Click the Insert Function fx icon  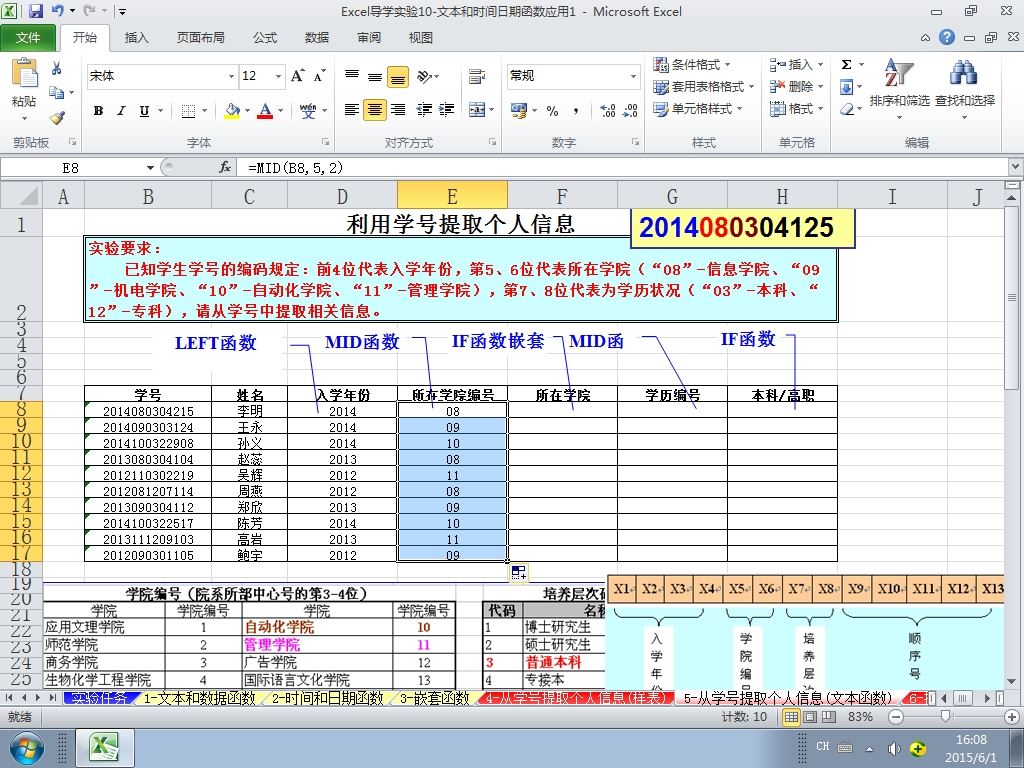(225, 168)
